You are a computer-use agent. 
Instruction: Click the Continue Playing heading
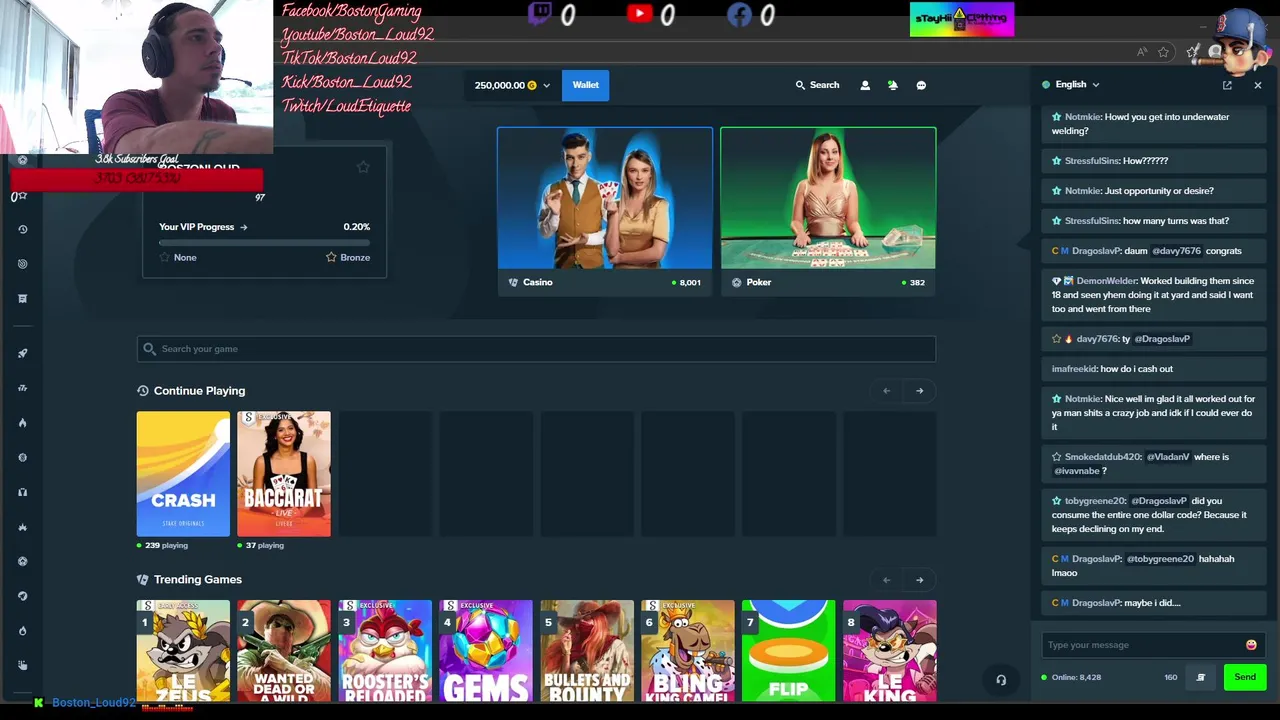coord(199,391)
